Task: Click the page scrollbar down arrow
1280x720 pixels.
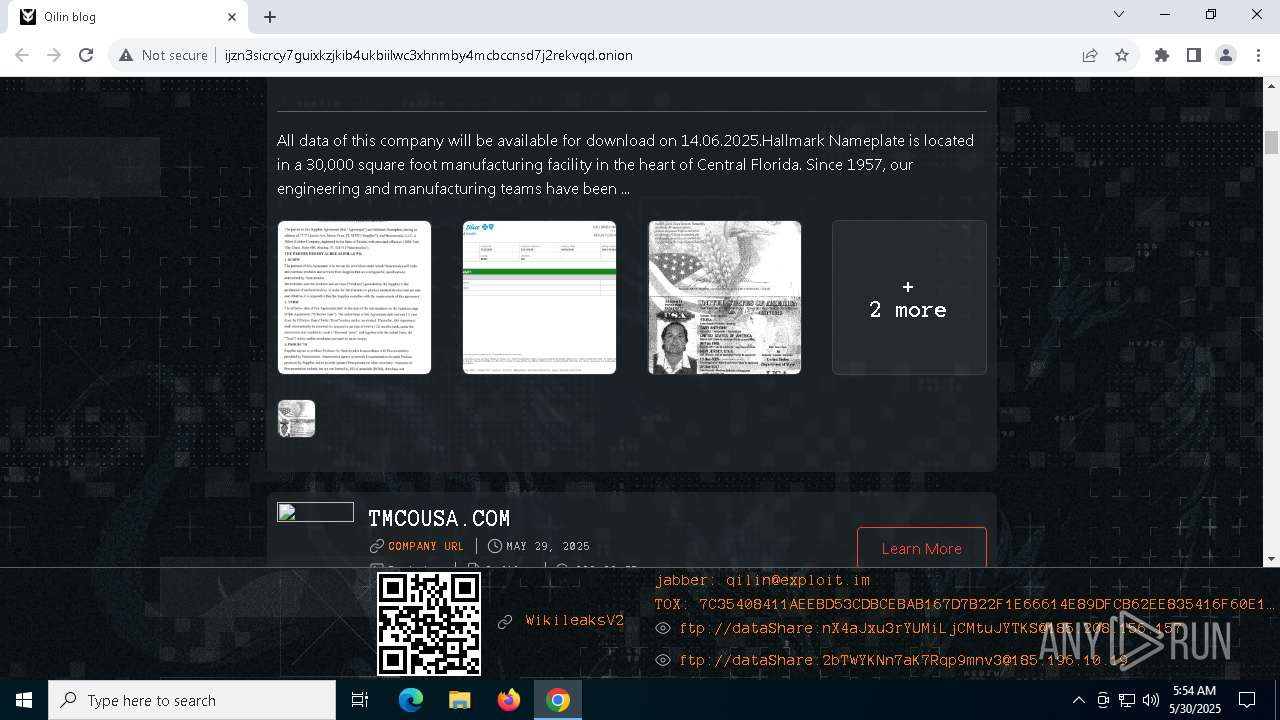Action: pos(1271,559)
